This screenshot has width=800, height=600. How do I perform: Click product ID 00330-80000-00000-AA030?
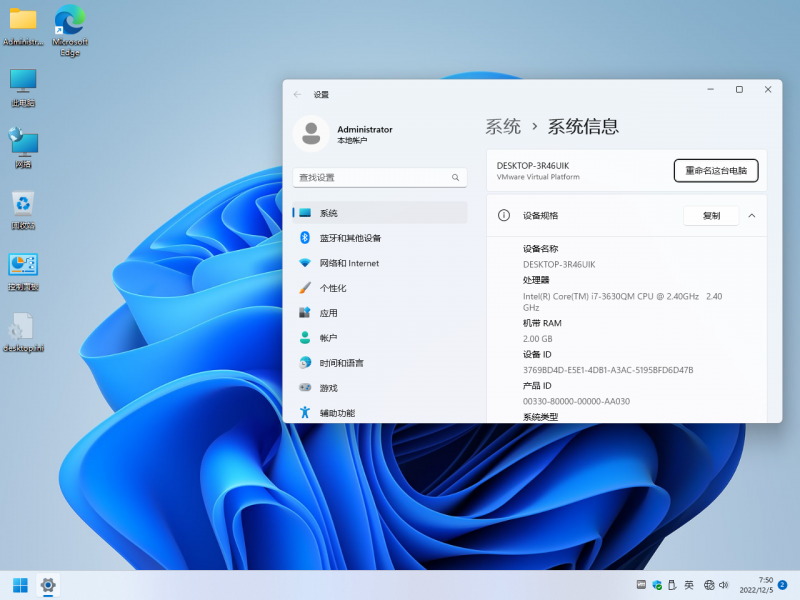pyautogui.click(x=577, y=401)
